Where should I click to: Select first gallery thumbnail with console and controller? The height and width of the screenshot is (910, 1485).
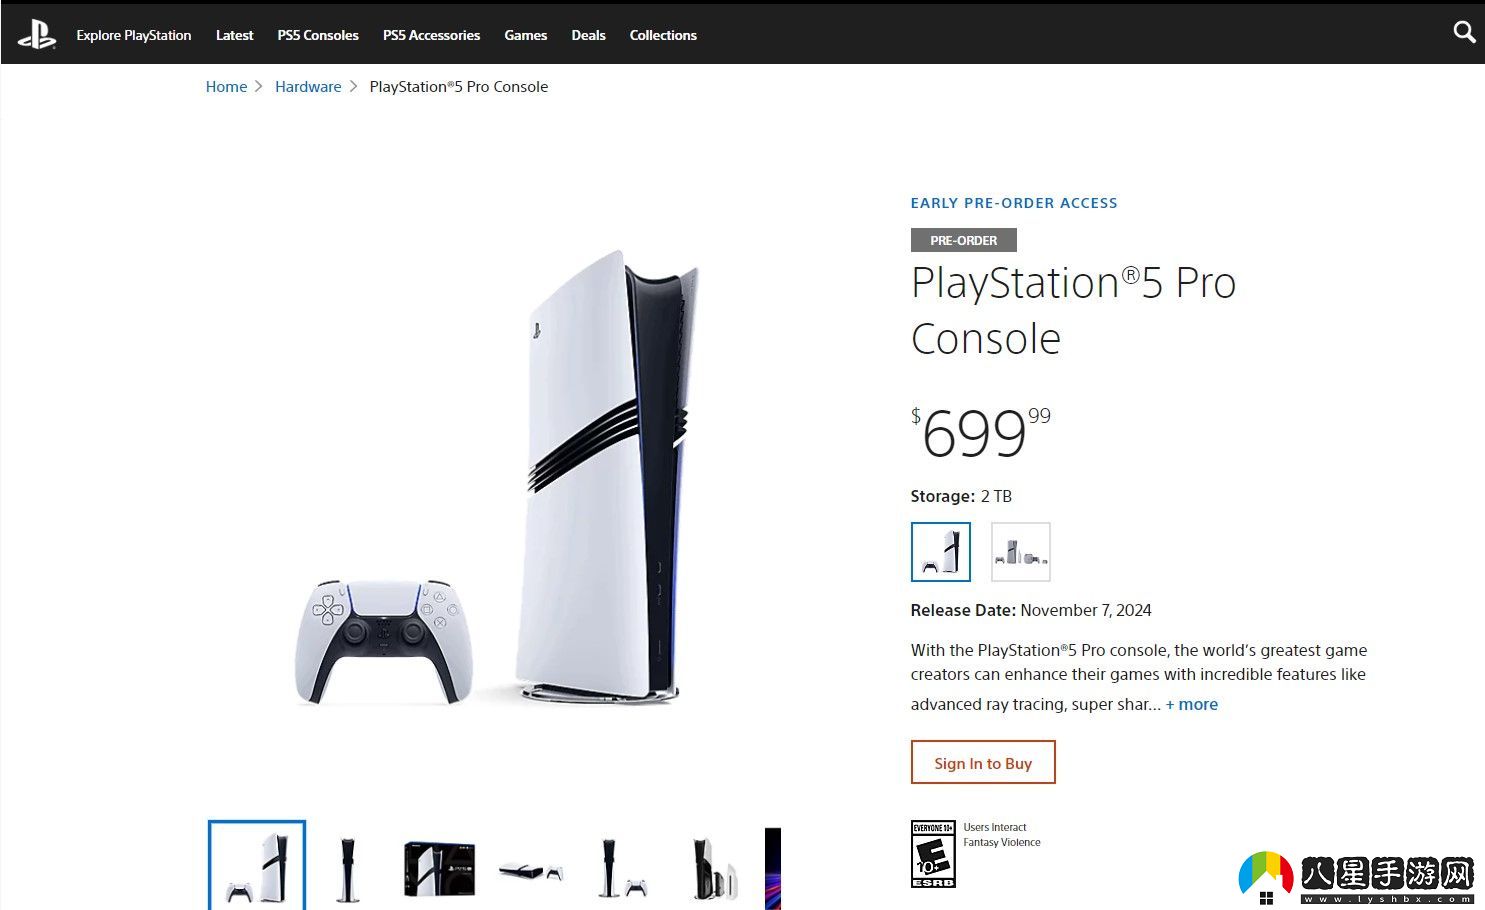[257, 866]
